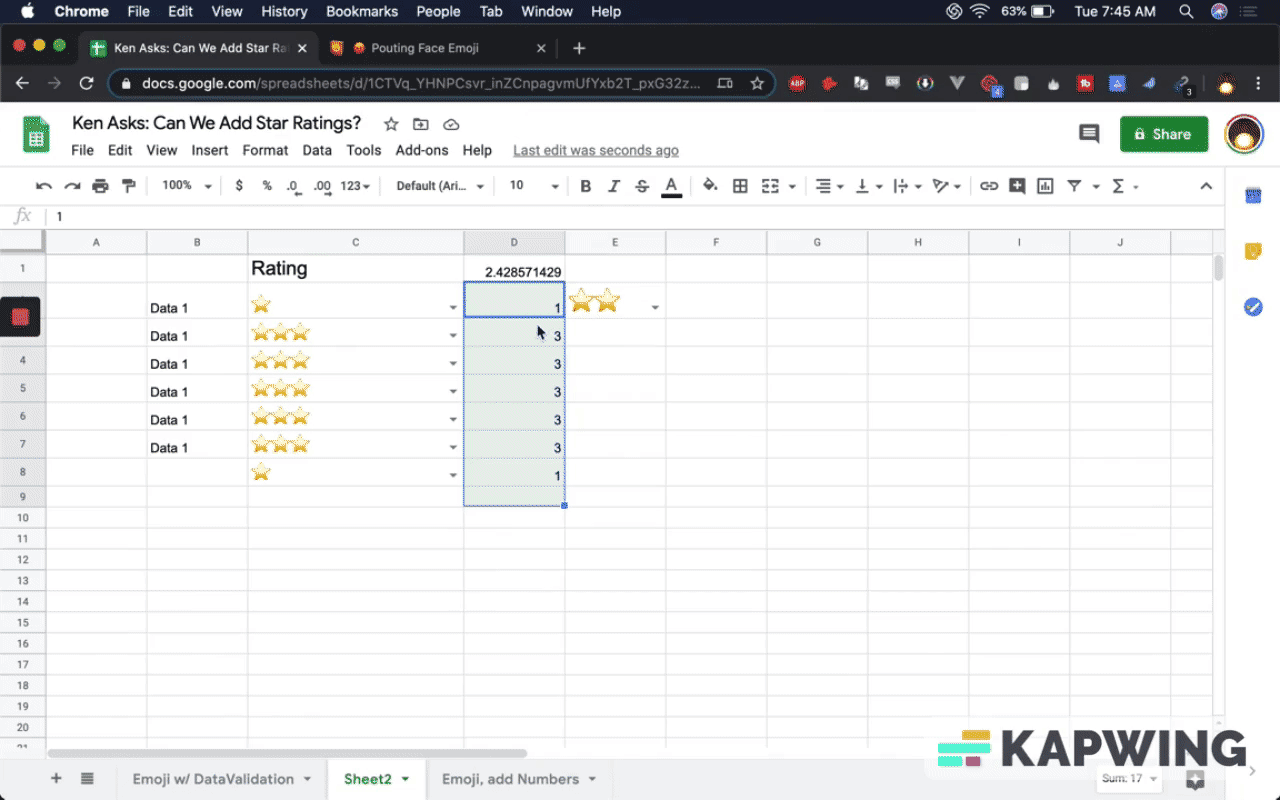
Task: Click the Add sheet plus button
Action: pyautogui.click(x=56, y=778)
